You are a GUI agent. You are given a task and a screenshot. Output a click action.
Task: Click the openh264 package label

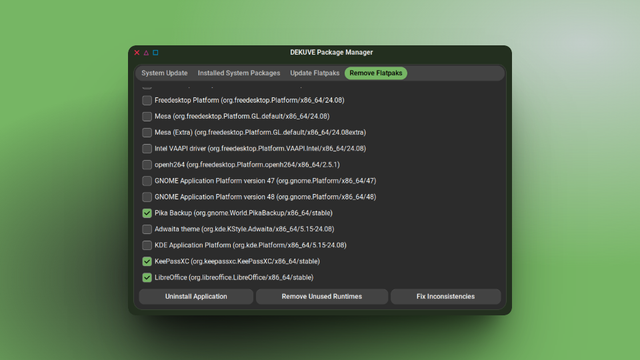[247, 164]
